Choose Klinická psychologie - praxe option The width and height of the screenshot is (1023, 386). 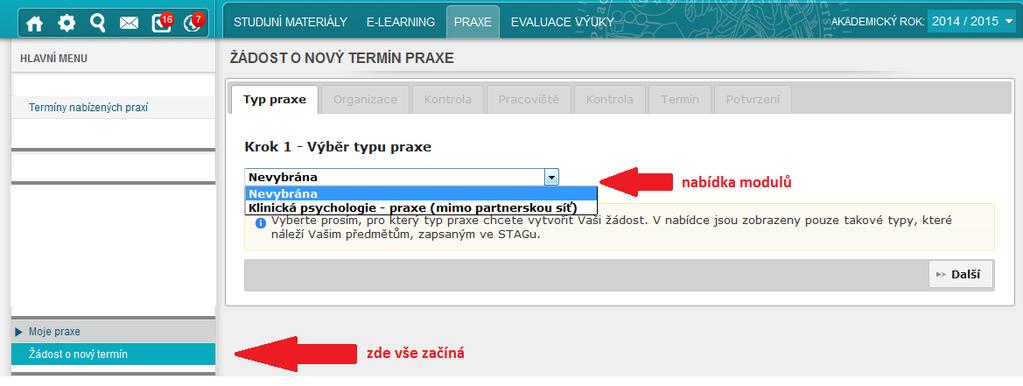click(x=421, y=208)
